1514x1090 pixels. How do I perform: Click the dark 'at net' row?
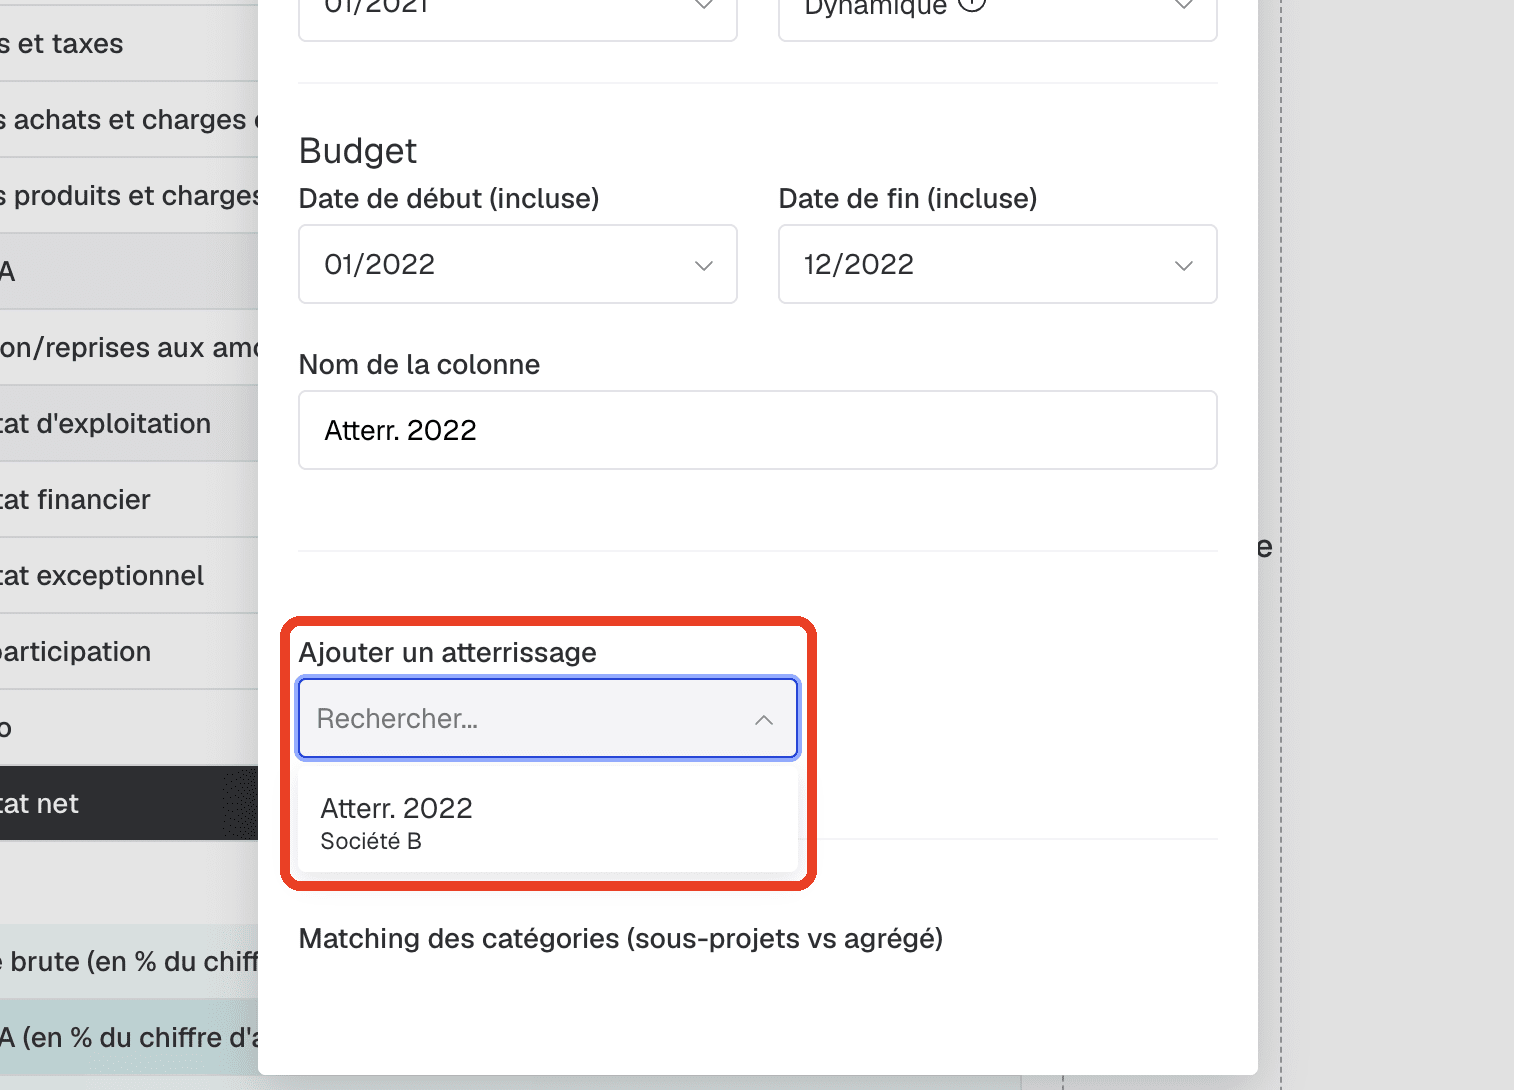coord(129,804)
